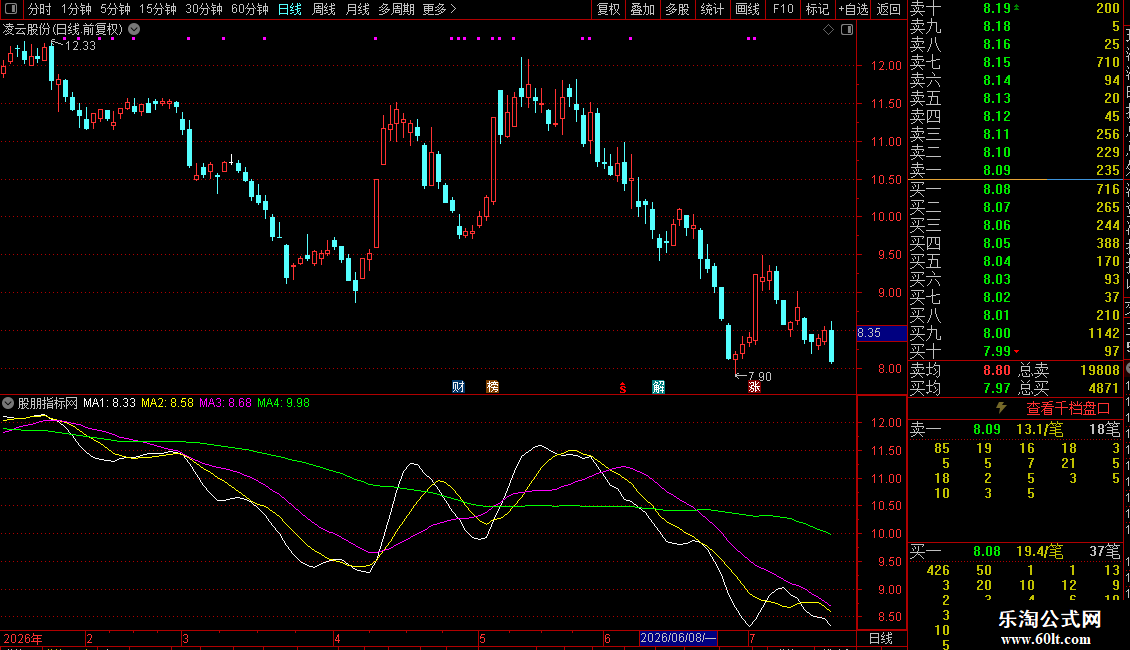Click the 标记 mark button

click(817, 9)
